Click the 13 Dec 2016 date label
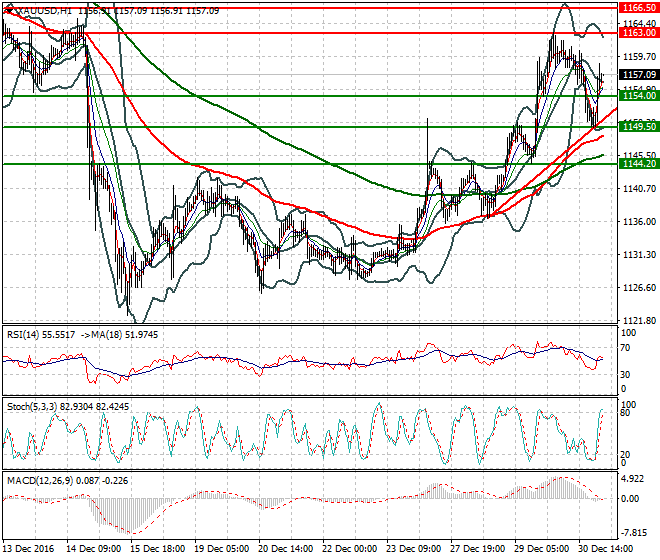The height and width of the screenshot is (560, 660). [29, 549]
